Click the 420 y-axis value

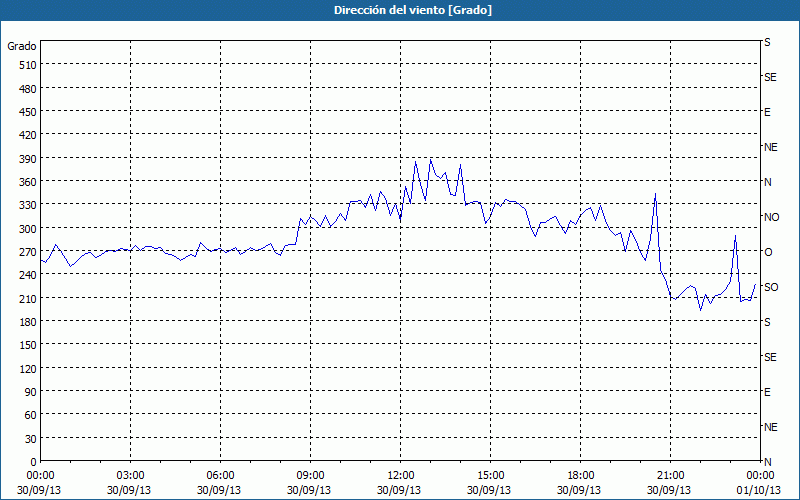(28, 135)
